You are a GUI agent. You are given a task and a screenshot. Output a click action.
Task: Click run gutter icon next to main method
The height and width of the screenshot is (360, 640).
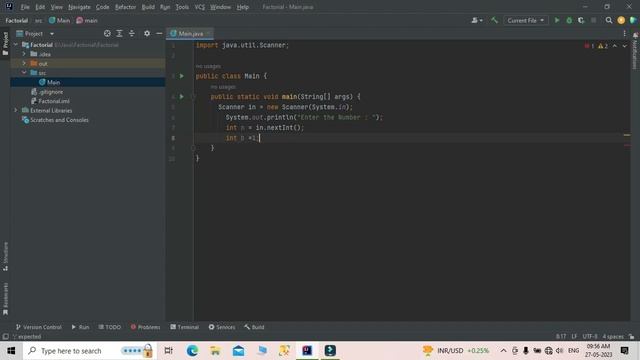182,97
